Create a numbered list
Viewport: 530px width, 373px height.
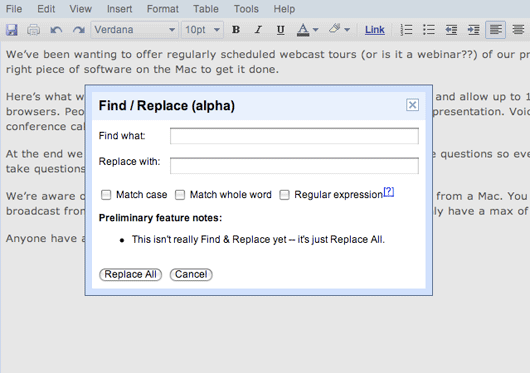[x=406, y=30]
